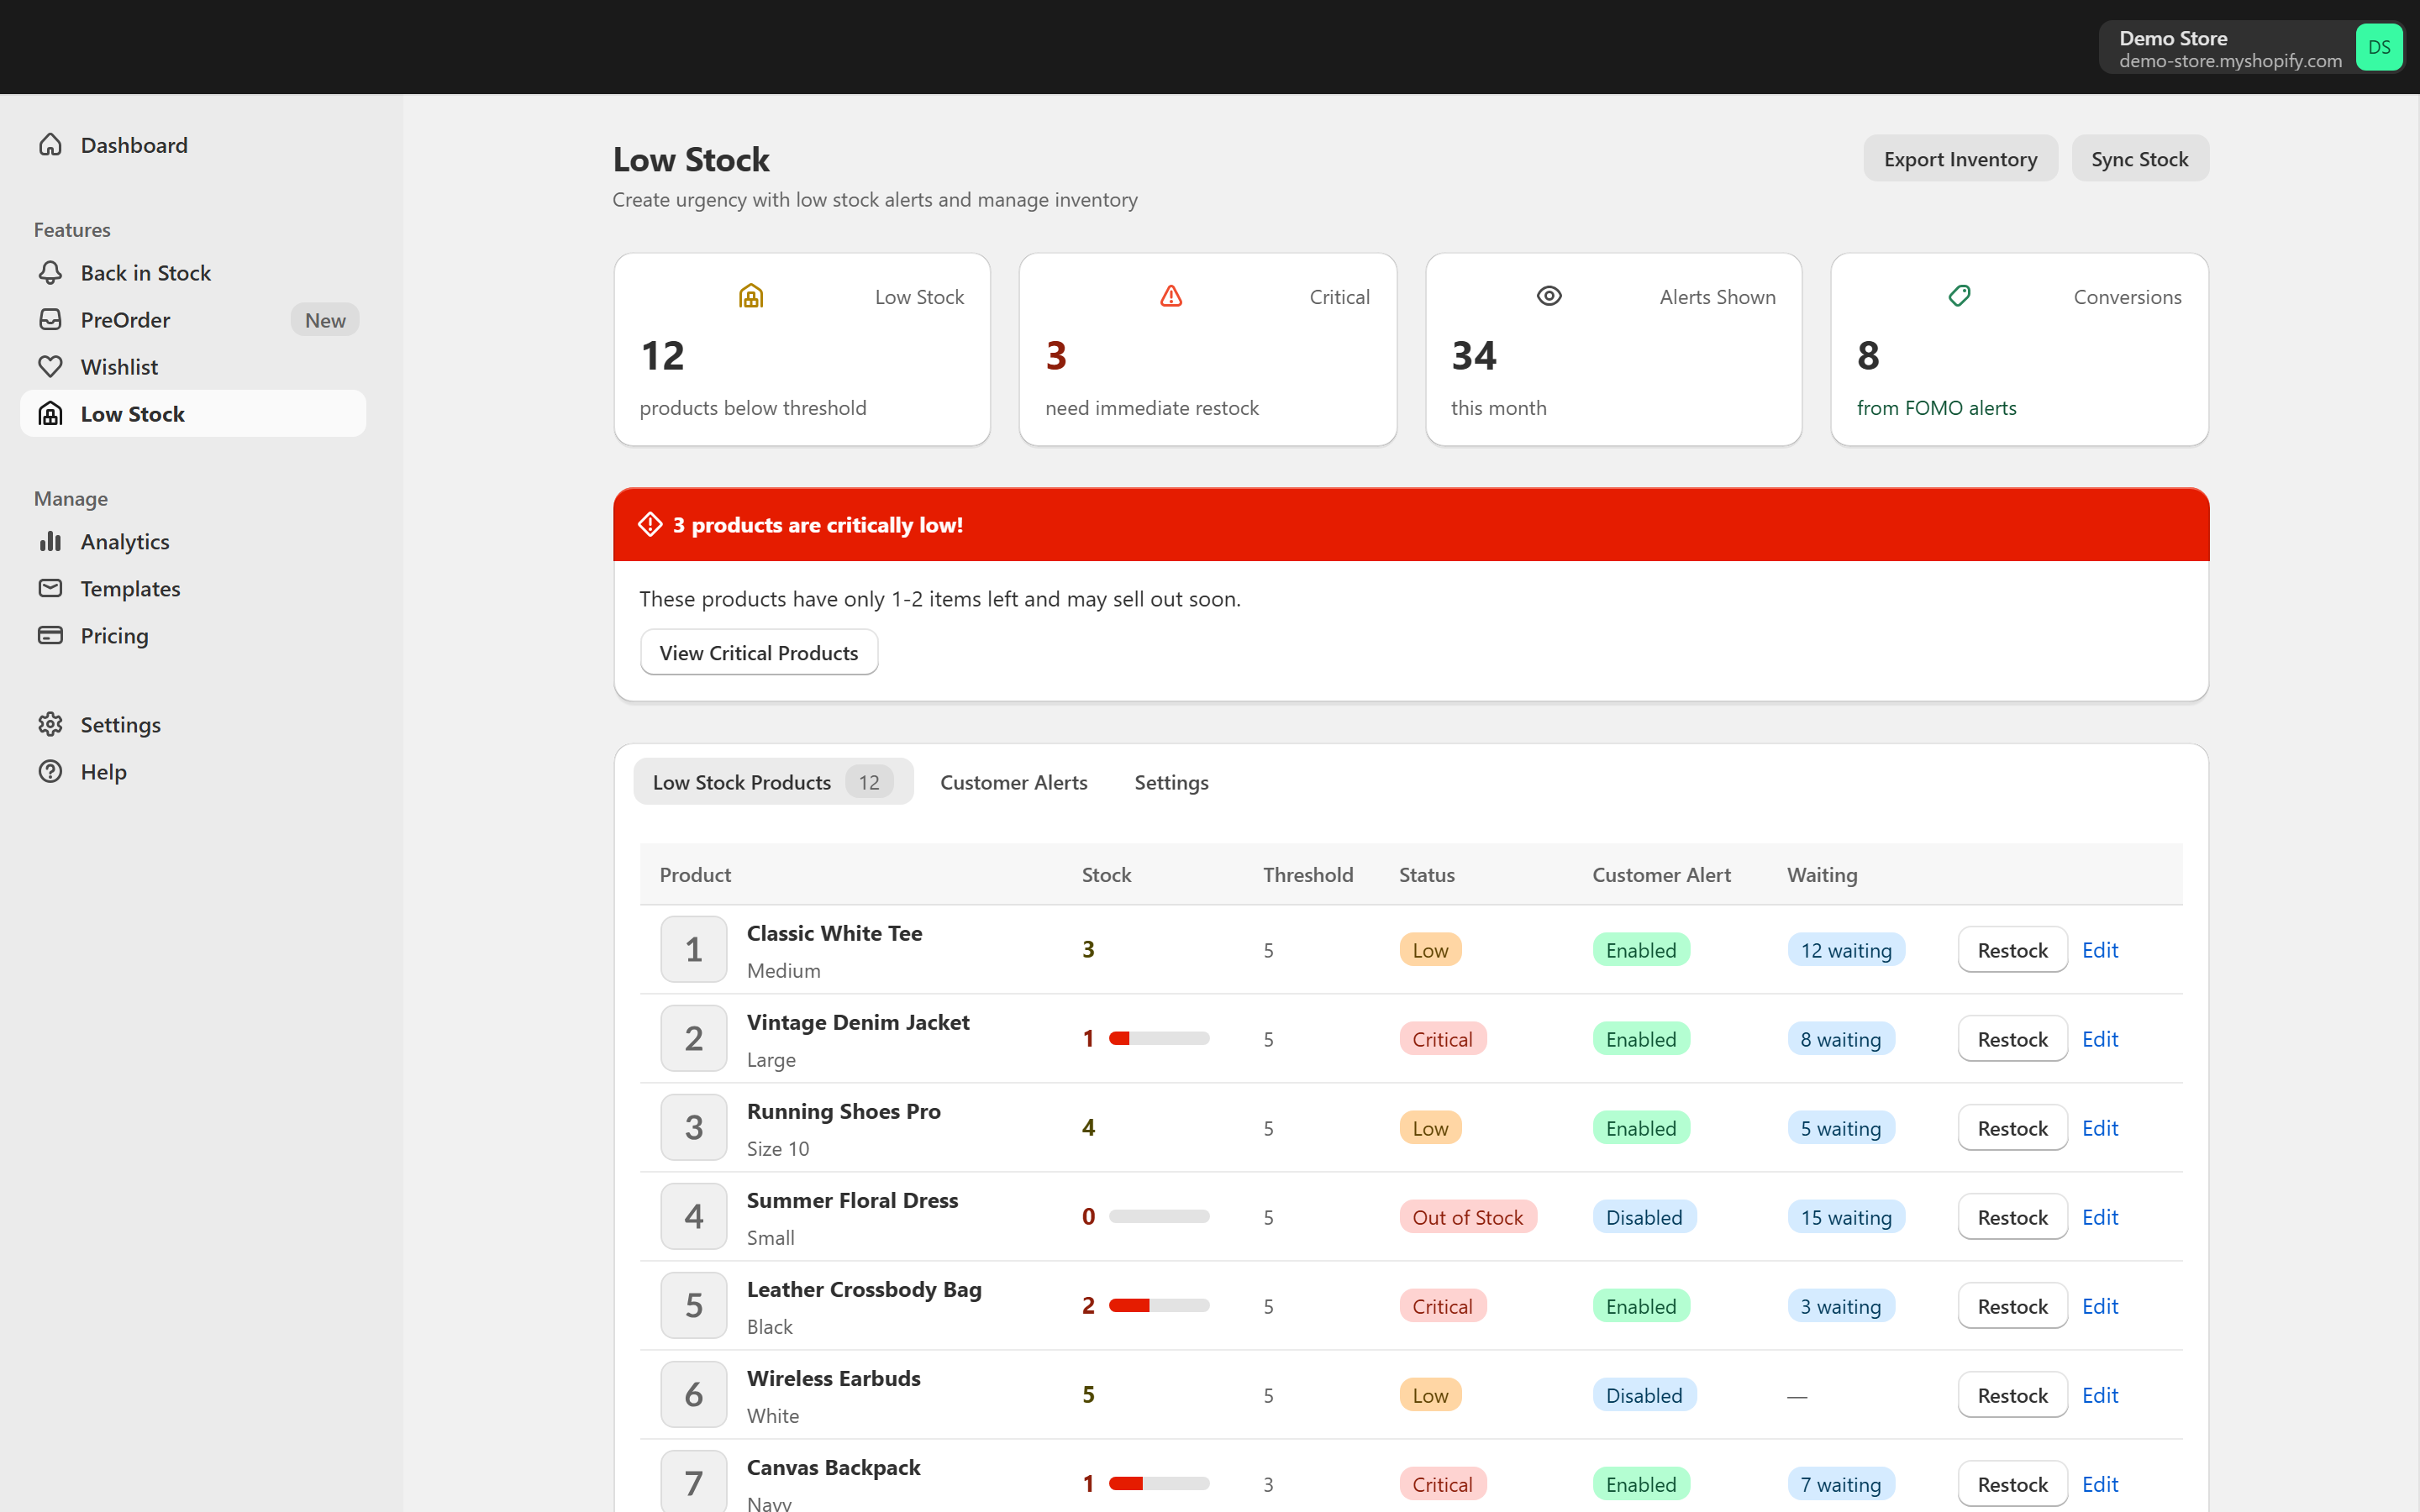This screenshot has width=2420, height=1512.
Task: Click the Demo Store account switcher
Action: pyautogui.click(x=2252, y=47)
